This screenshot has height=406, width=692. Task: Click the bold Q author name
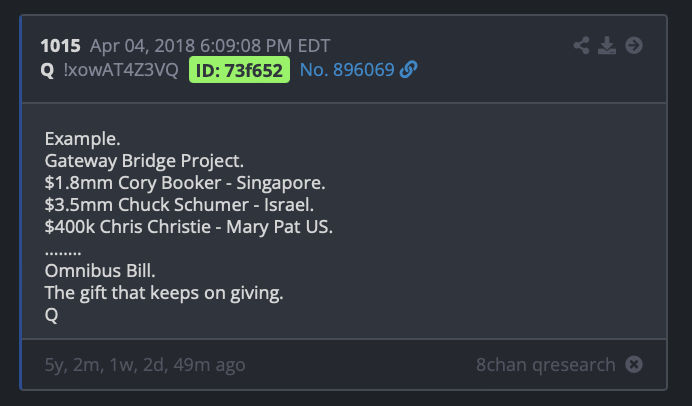click(x=47, y=70)
